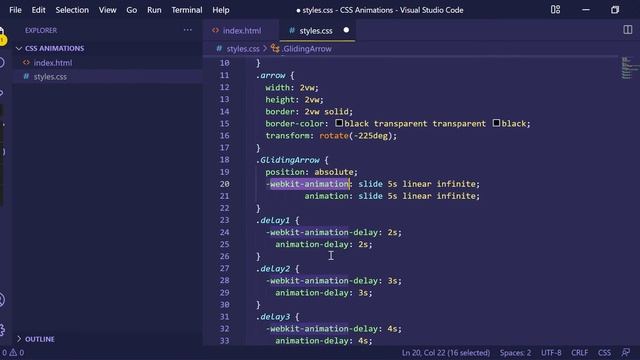
Task: Click 'position: absolute;' on line 19
Action: point(311,172)
